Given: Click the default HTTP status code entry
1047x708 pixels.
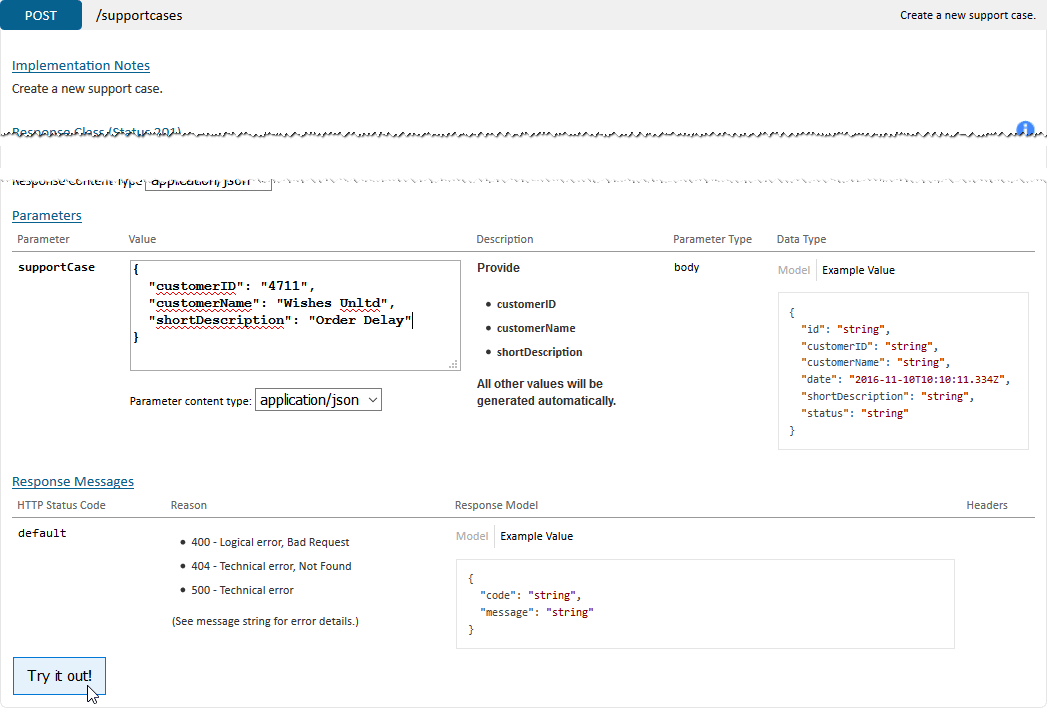Looking at the screenshot, I should coord(42,534).
